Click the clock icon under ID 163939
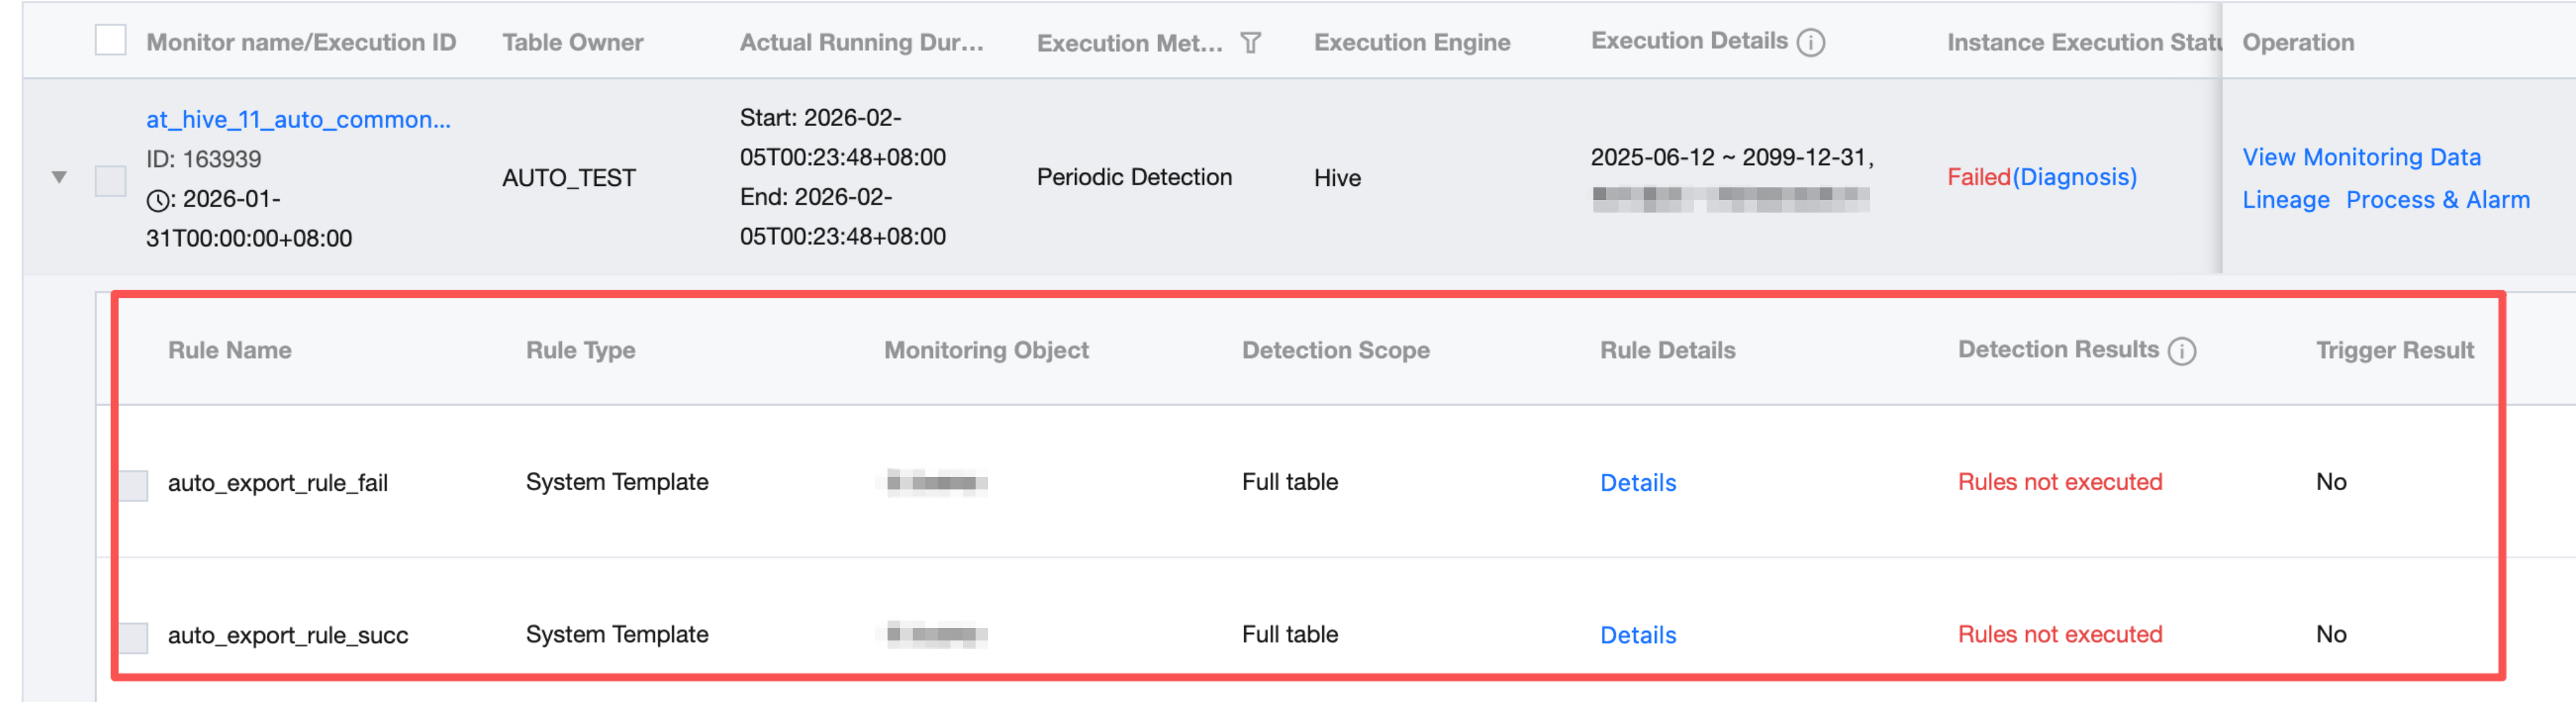Viewport: 2576px width, 702px height. point(157,201)
